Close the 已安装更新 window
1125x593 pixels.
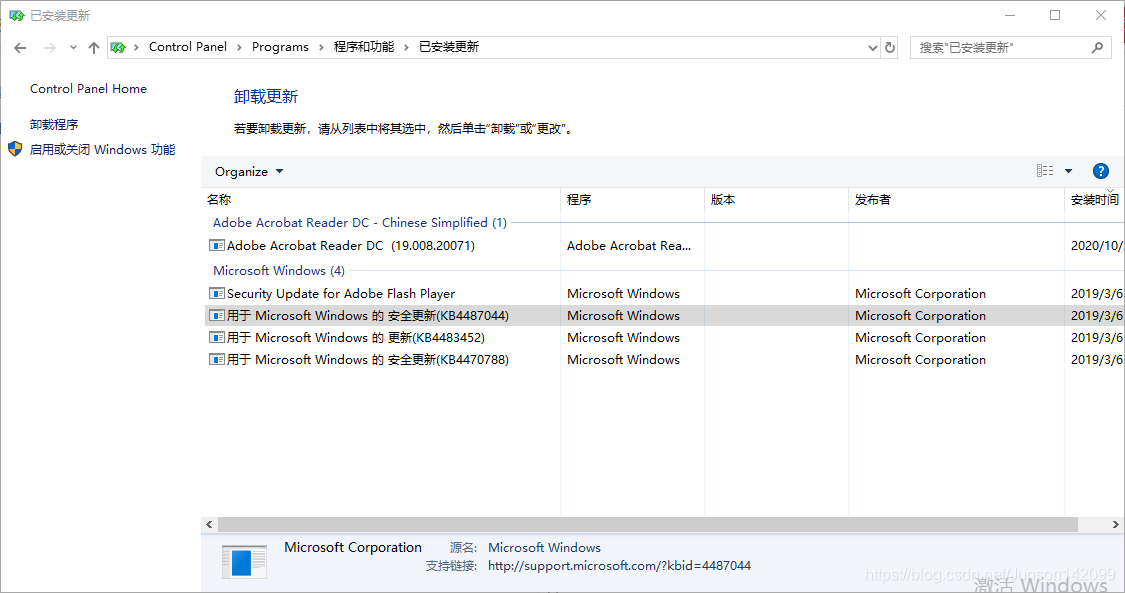[1101, 15]
